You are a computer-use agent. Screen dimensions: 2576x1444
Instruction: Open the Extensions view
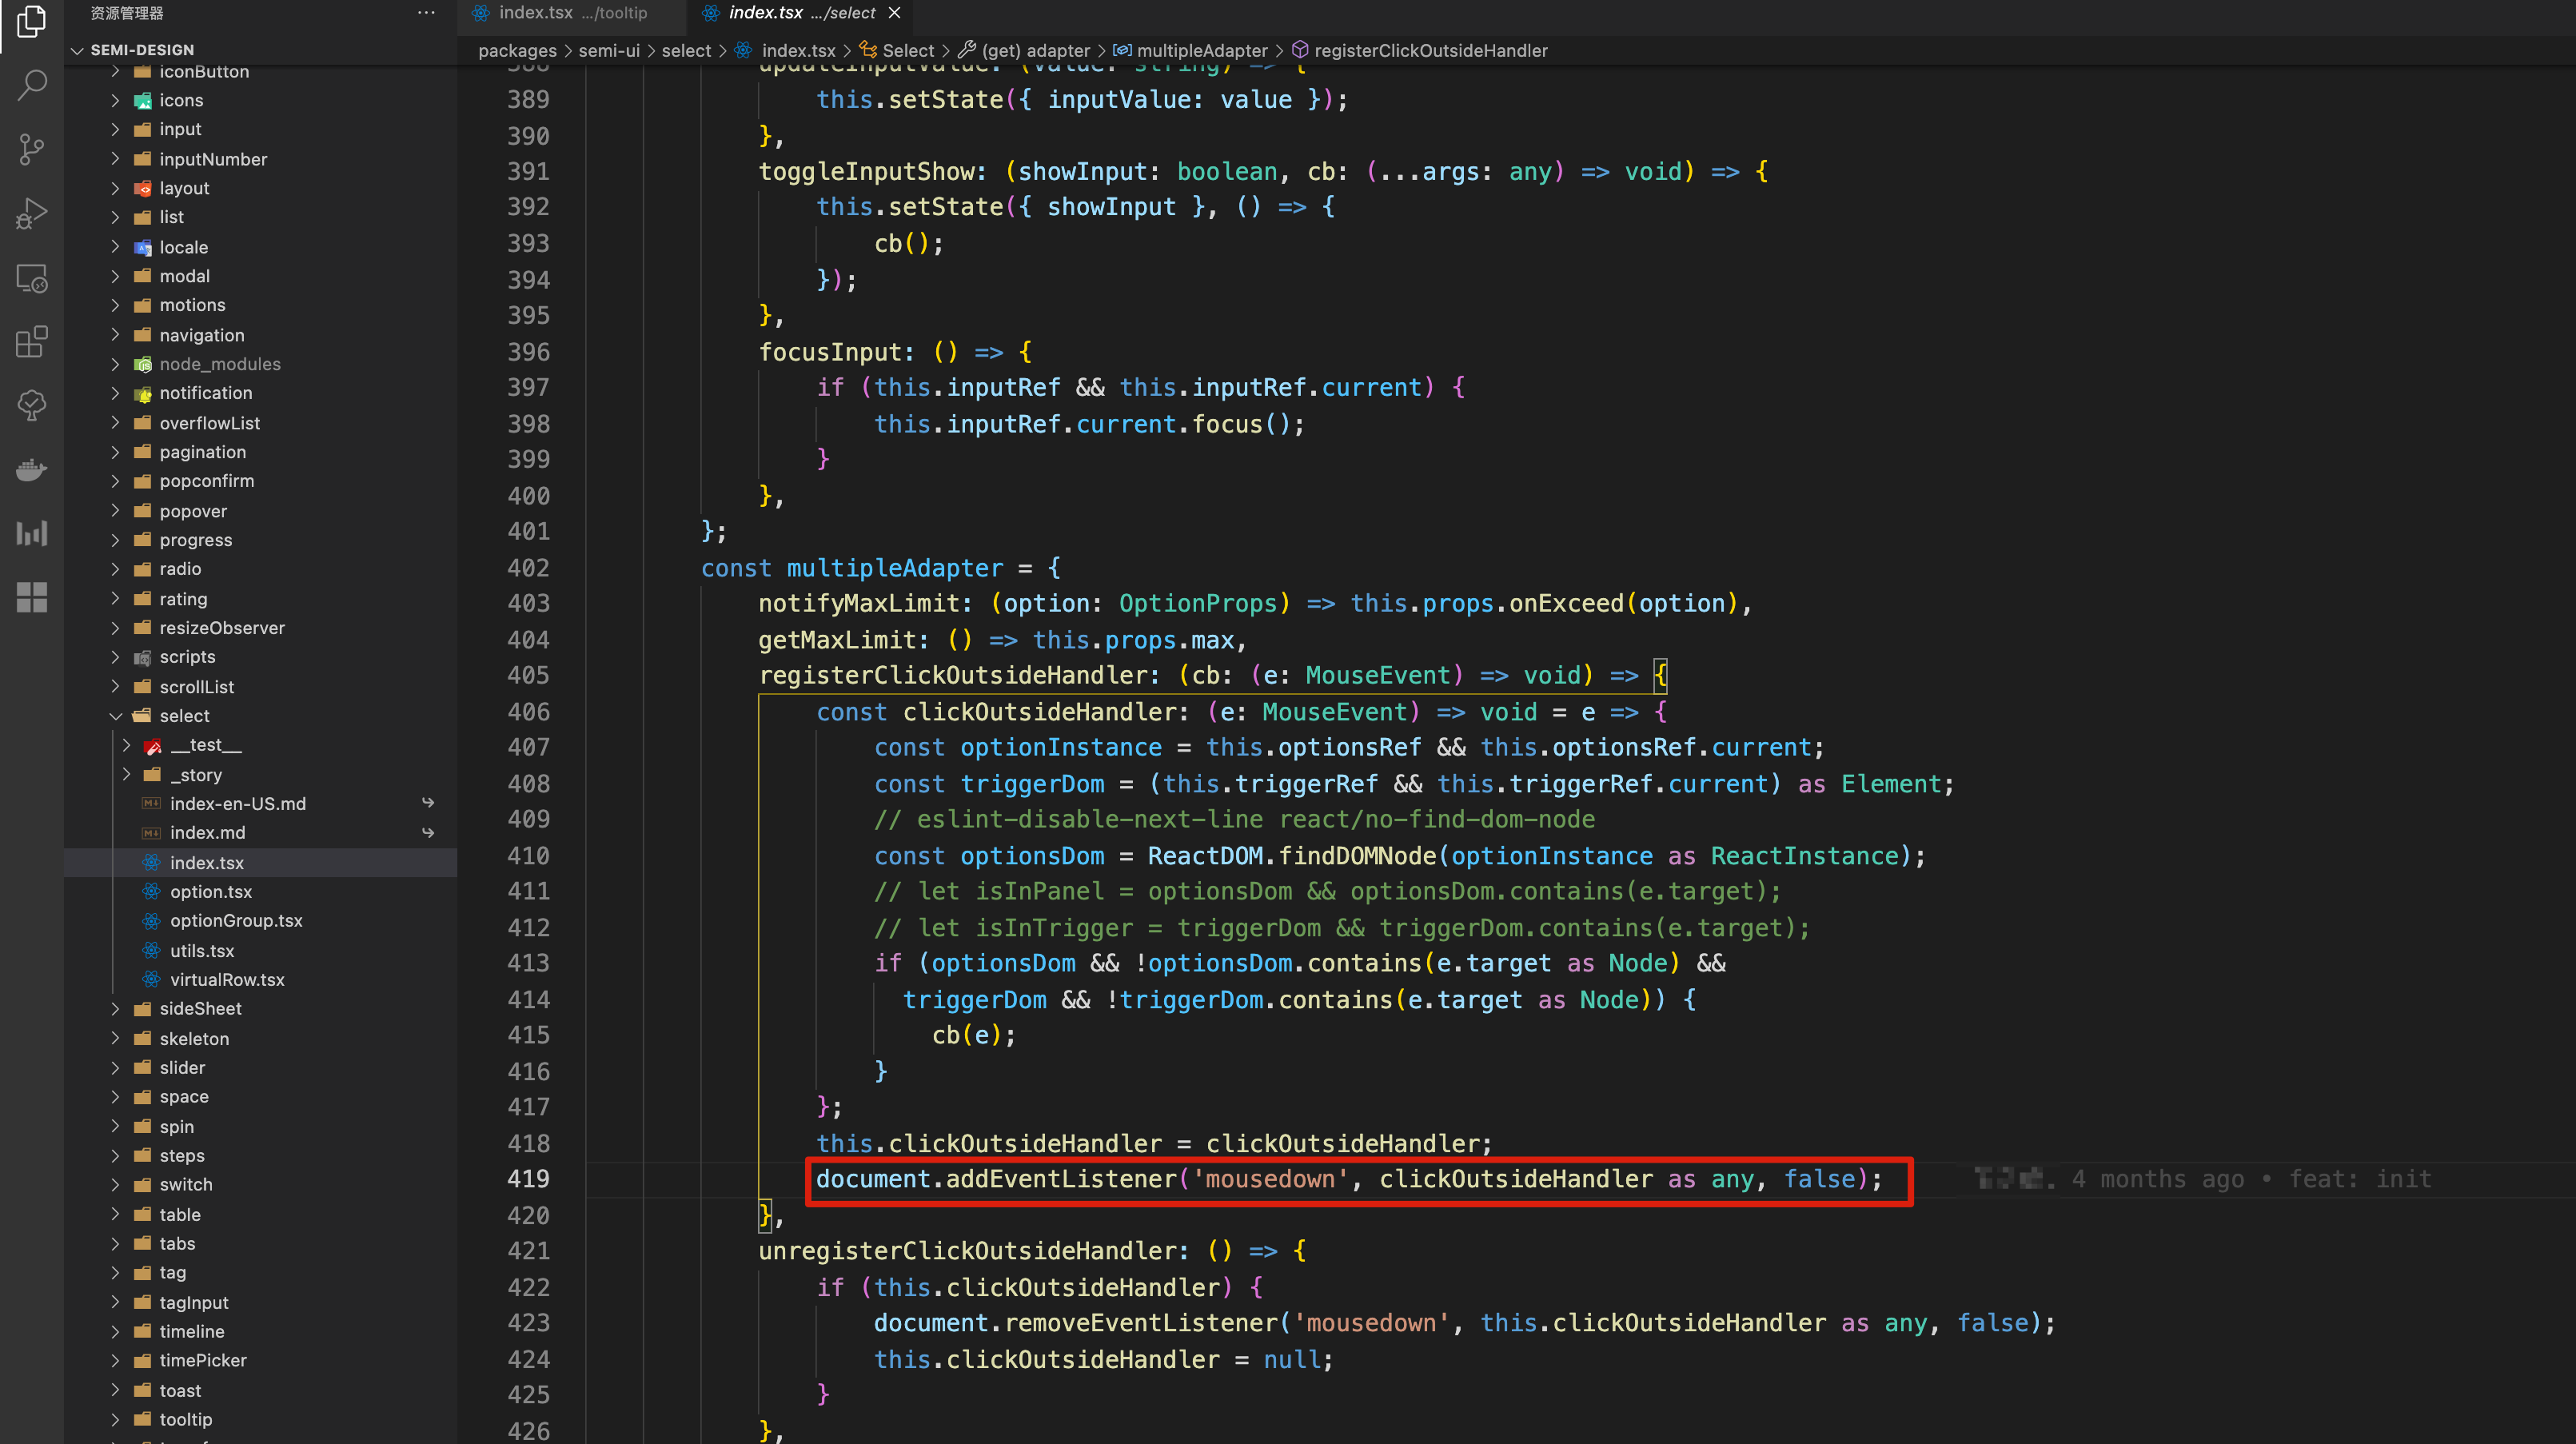point(31,341)
